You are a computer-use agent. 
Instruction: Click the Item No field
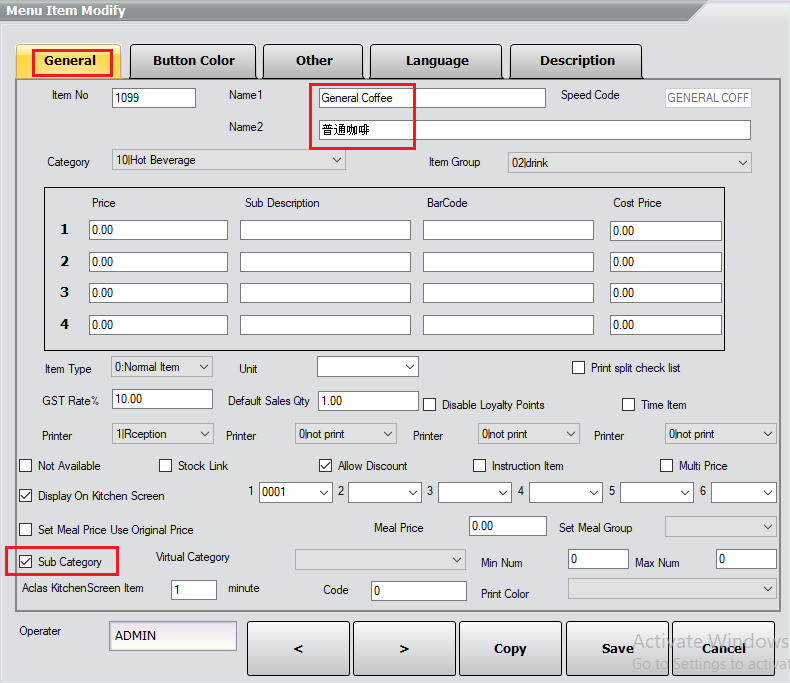(154, 98)
